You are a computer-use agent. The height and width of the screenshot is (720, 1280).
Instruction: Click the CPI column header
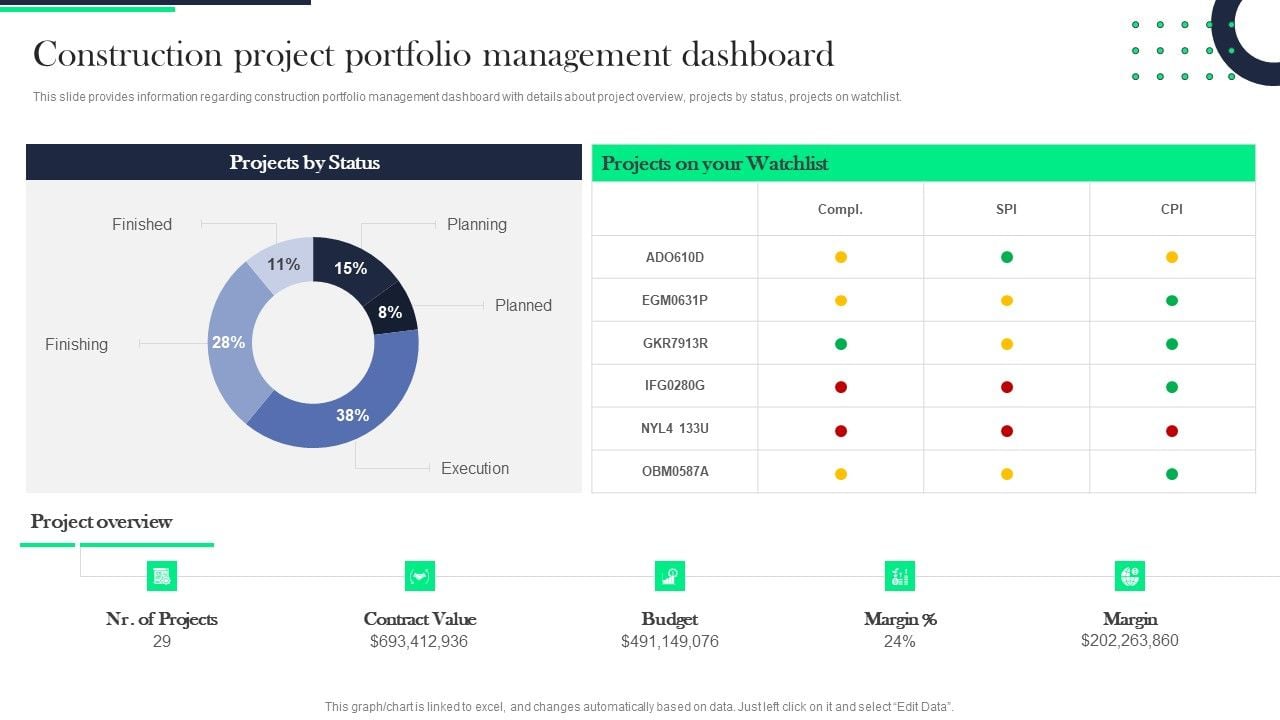pyautogui.click(x=1172, y=209)
